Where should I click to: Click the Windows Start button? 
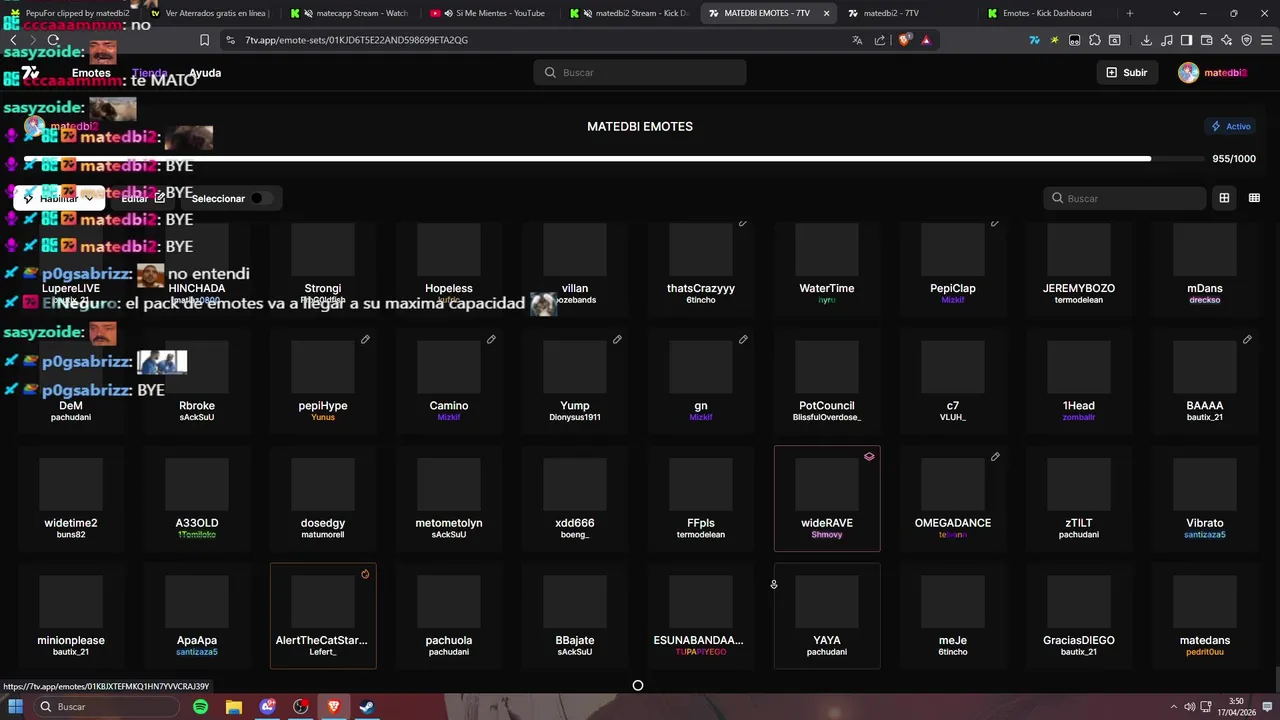pos(16,707)
